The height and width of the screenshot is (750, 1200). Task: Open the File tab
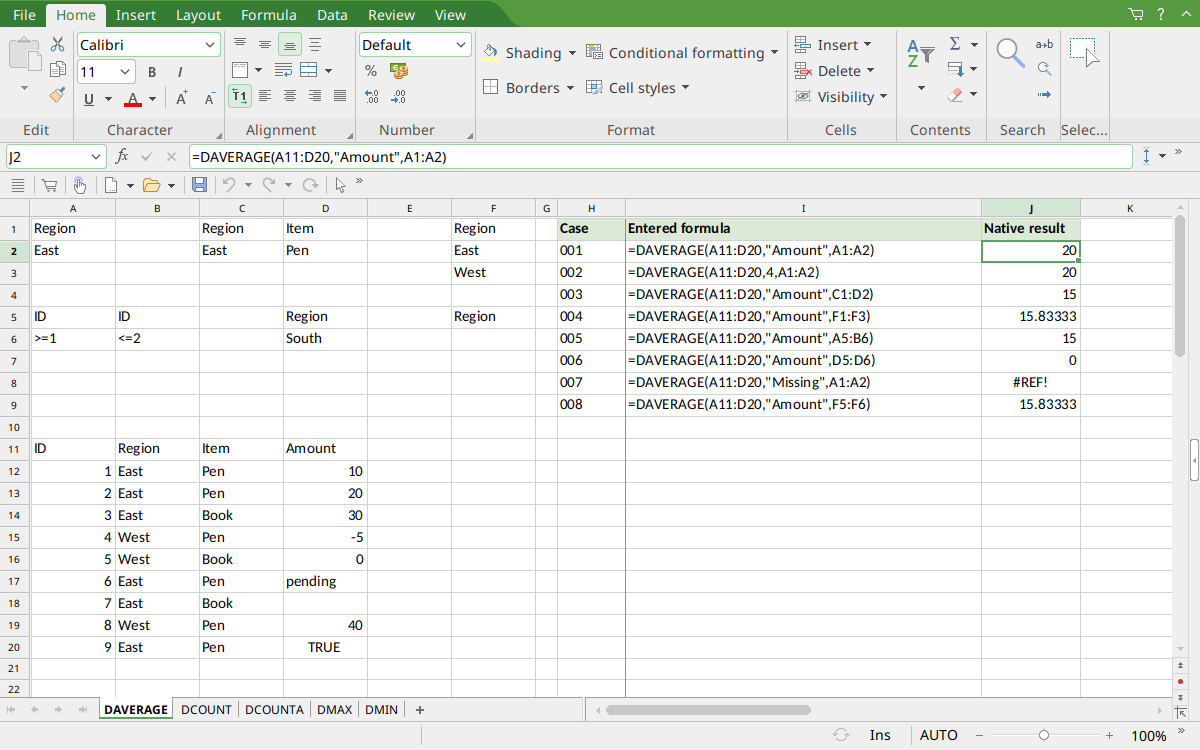(24, 15)
